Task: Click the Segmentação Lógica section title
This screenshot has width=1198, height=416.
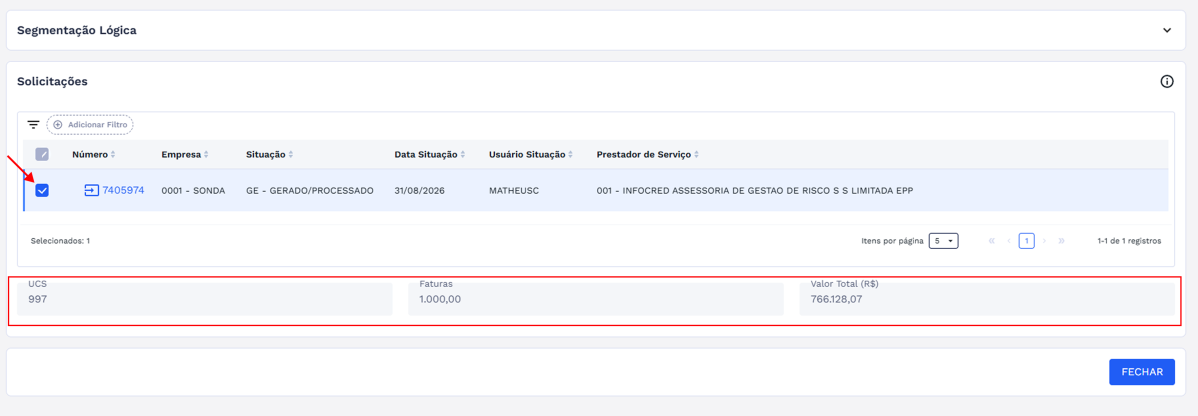Action: click(77, 31)
